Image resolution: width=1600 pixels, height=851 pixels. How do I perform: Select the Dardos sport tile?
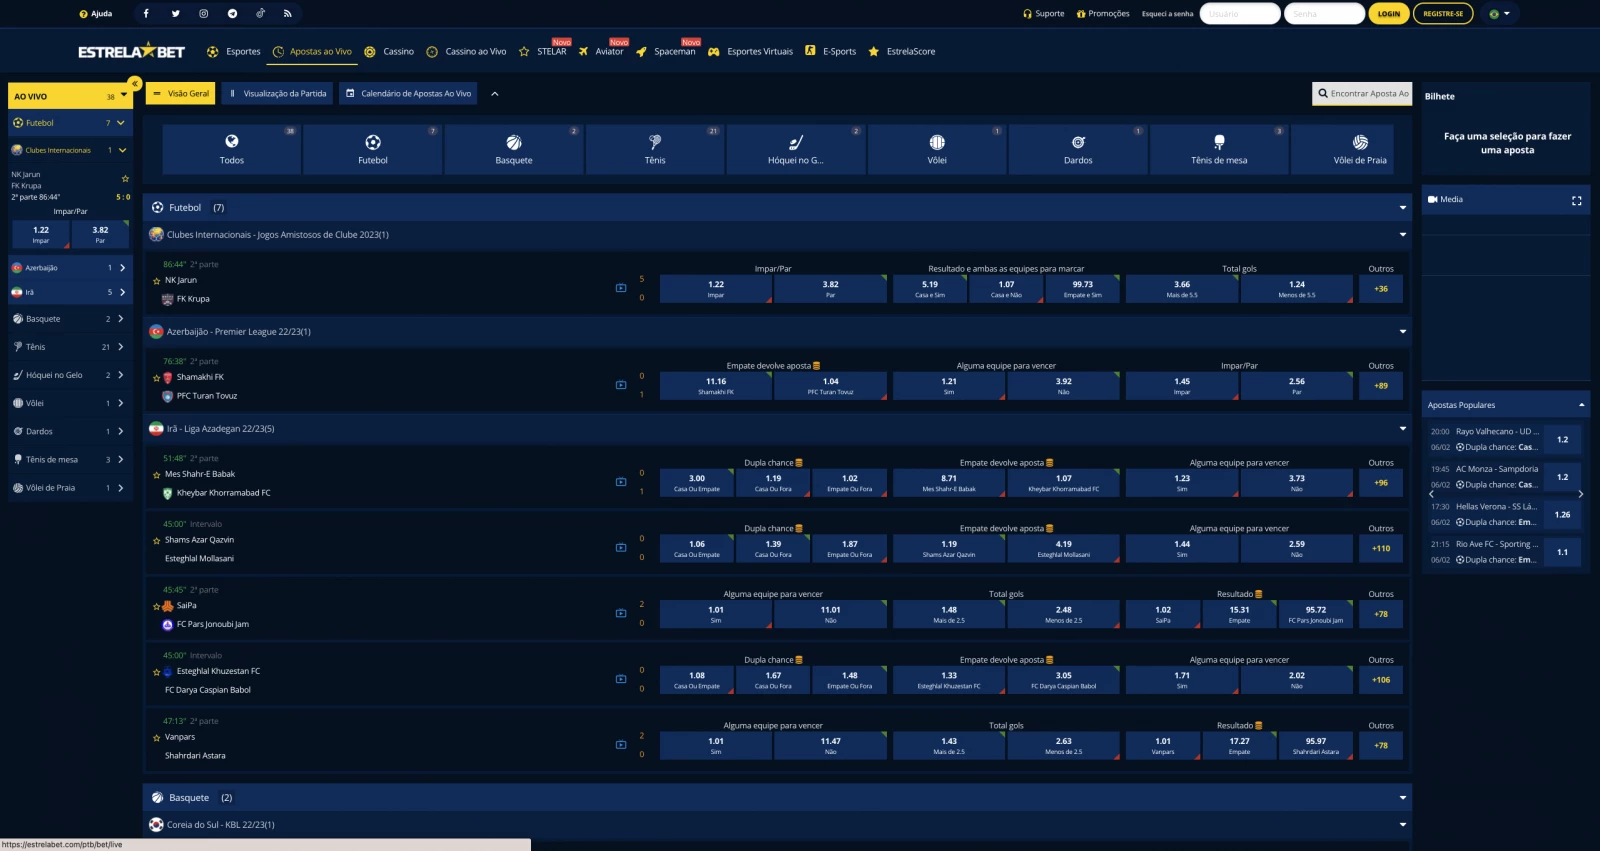coord(1078,150)
